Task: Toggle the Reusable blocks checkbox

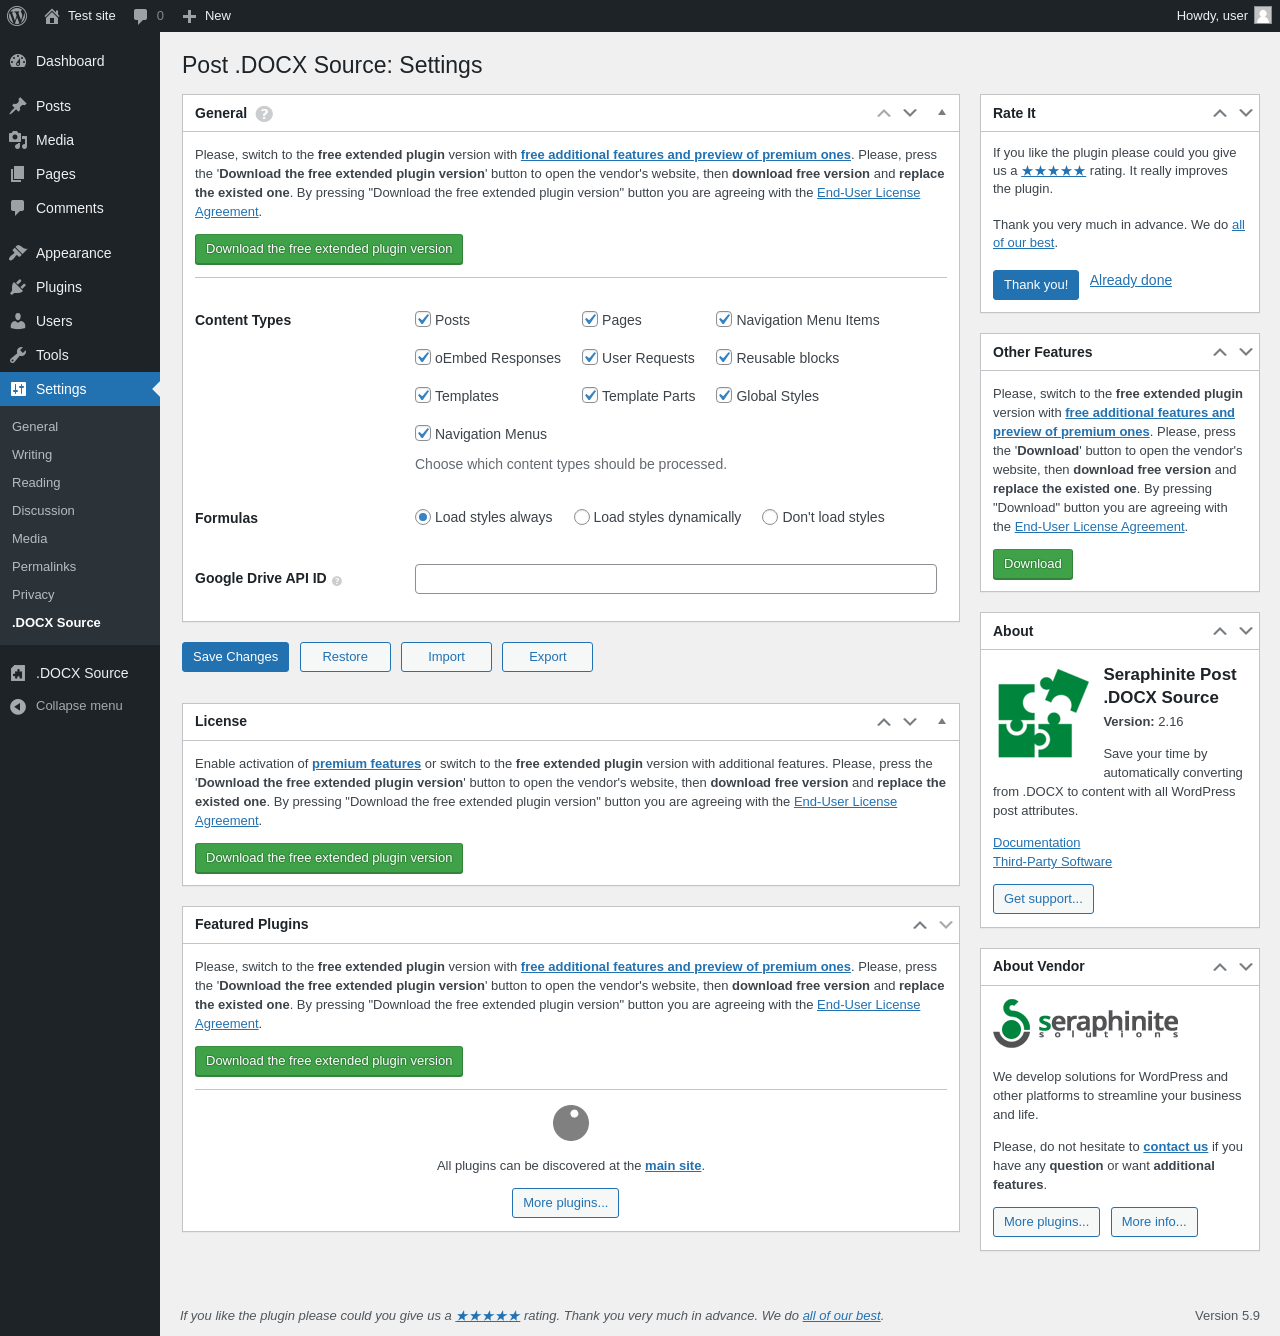Action: tap(724, 357)
